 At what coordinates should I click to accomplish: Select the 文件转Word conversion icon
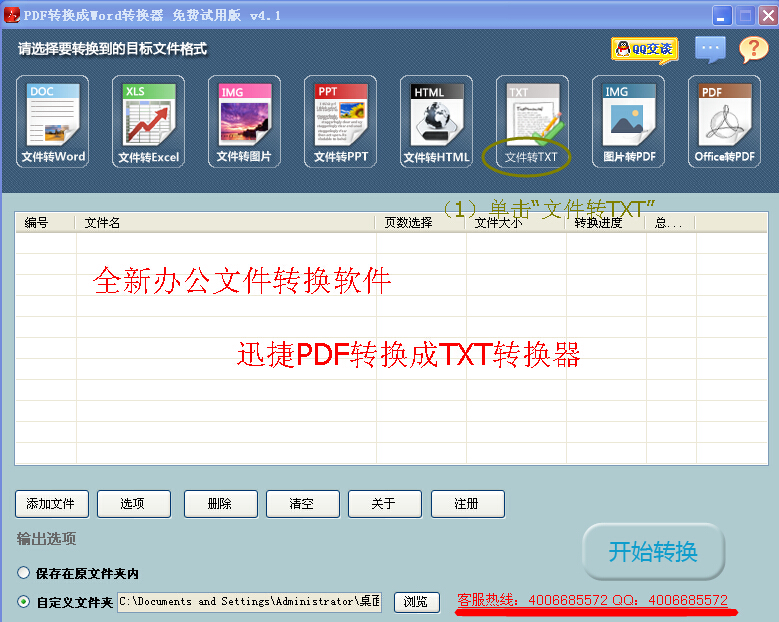53,121
